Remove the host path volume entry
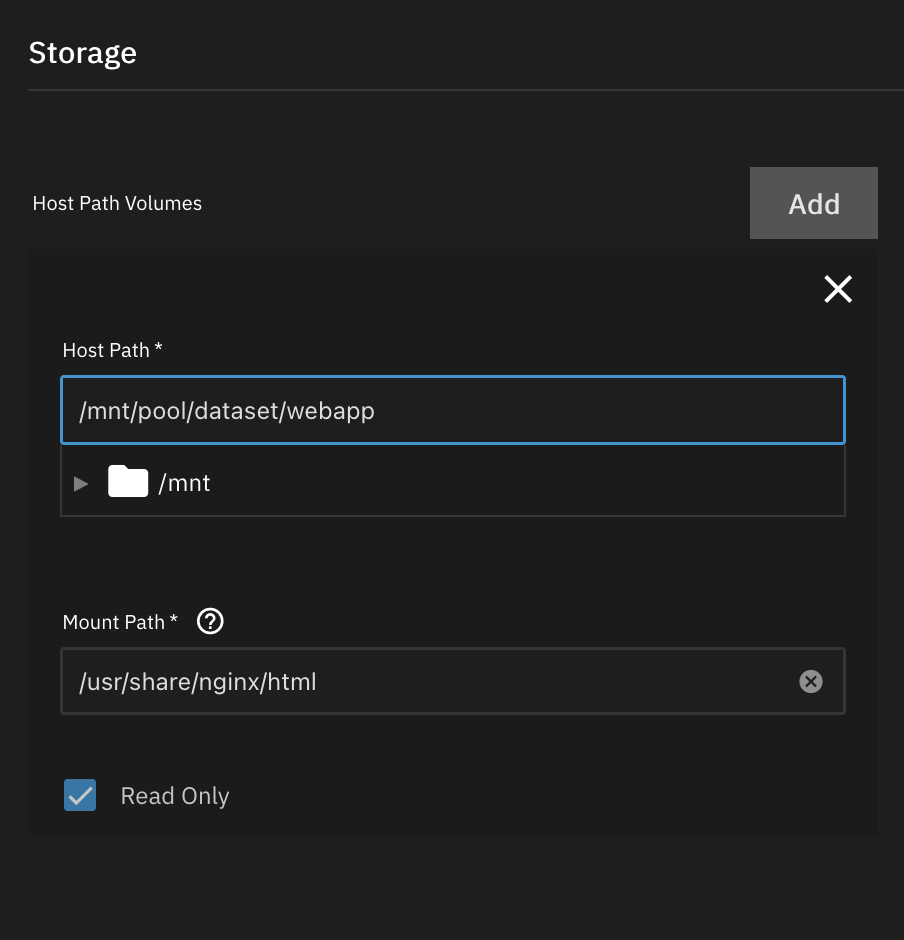The height and width of the screenshot is (940, 904). 837,289
